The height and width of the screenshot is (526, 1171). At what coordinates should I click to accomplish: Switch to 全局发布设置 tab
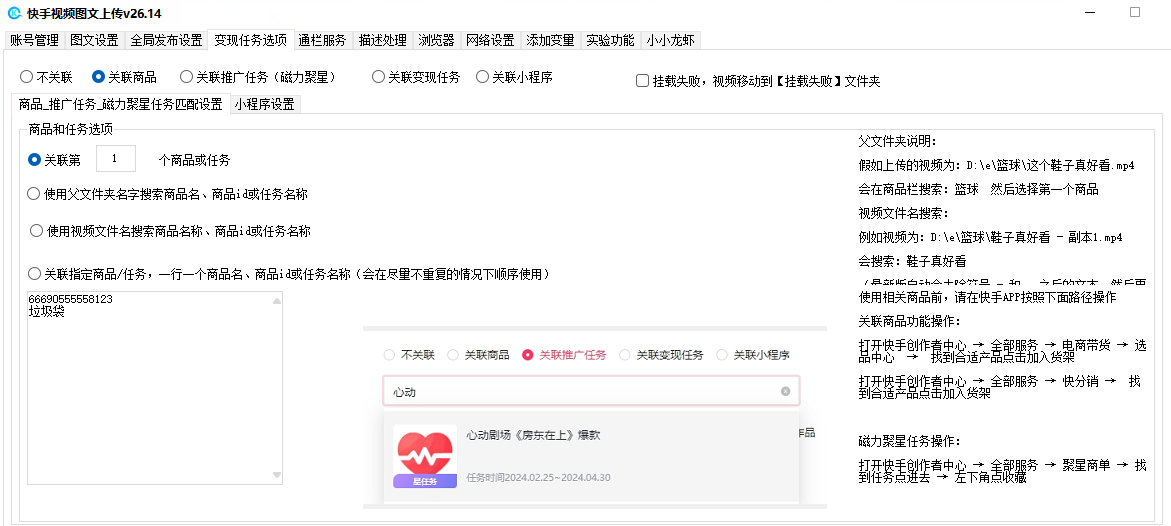[x=167, y=40]
